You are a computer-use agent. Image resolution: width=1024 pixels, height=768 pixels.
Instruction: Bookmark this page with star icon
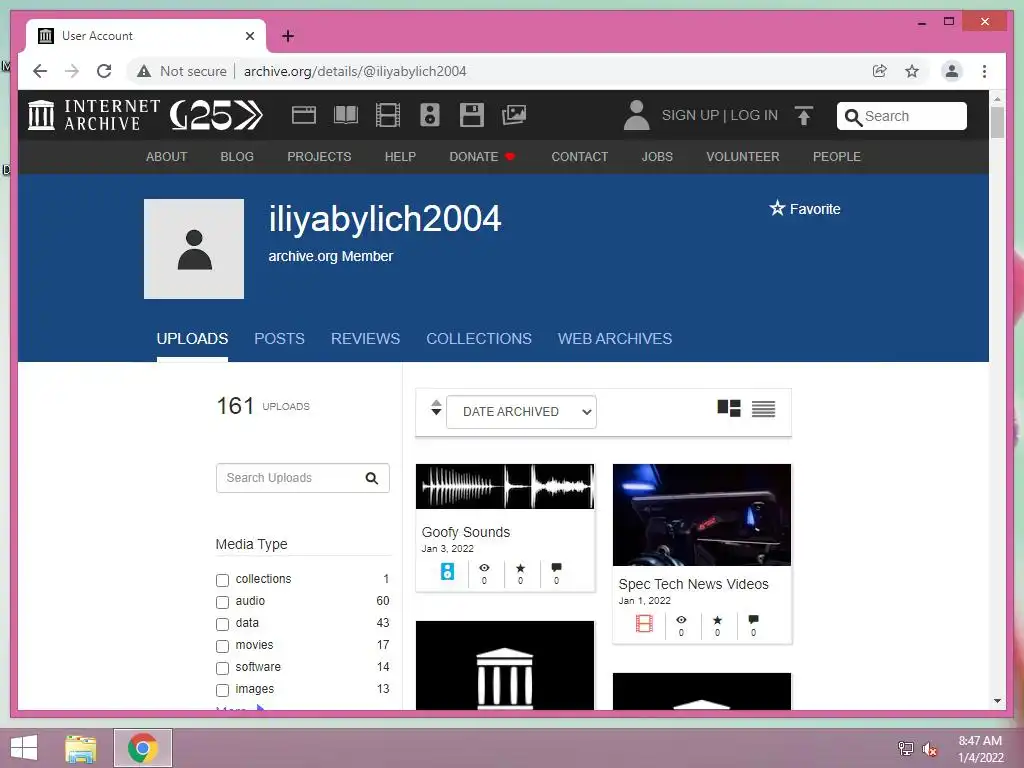pyautogui.click(x=912, y=71)
